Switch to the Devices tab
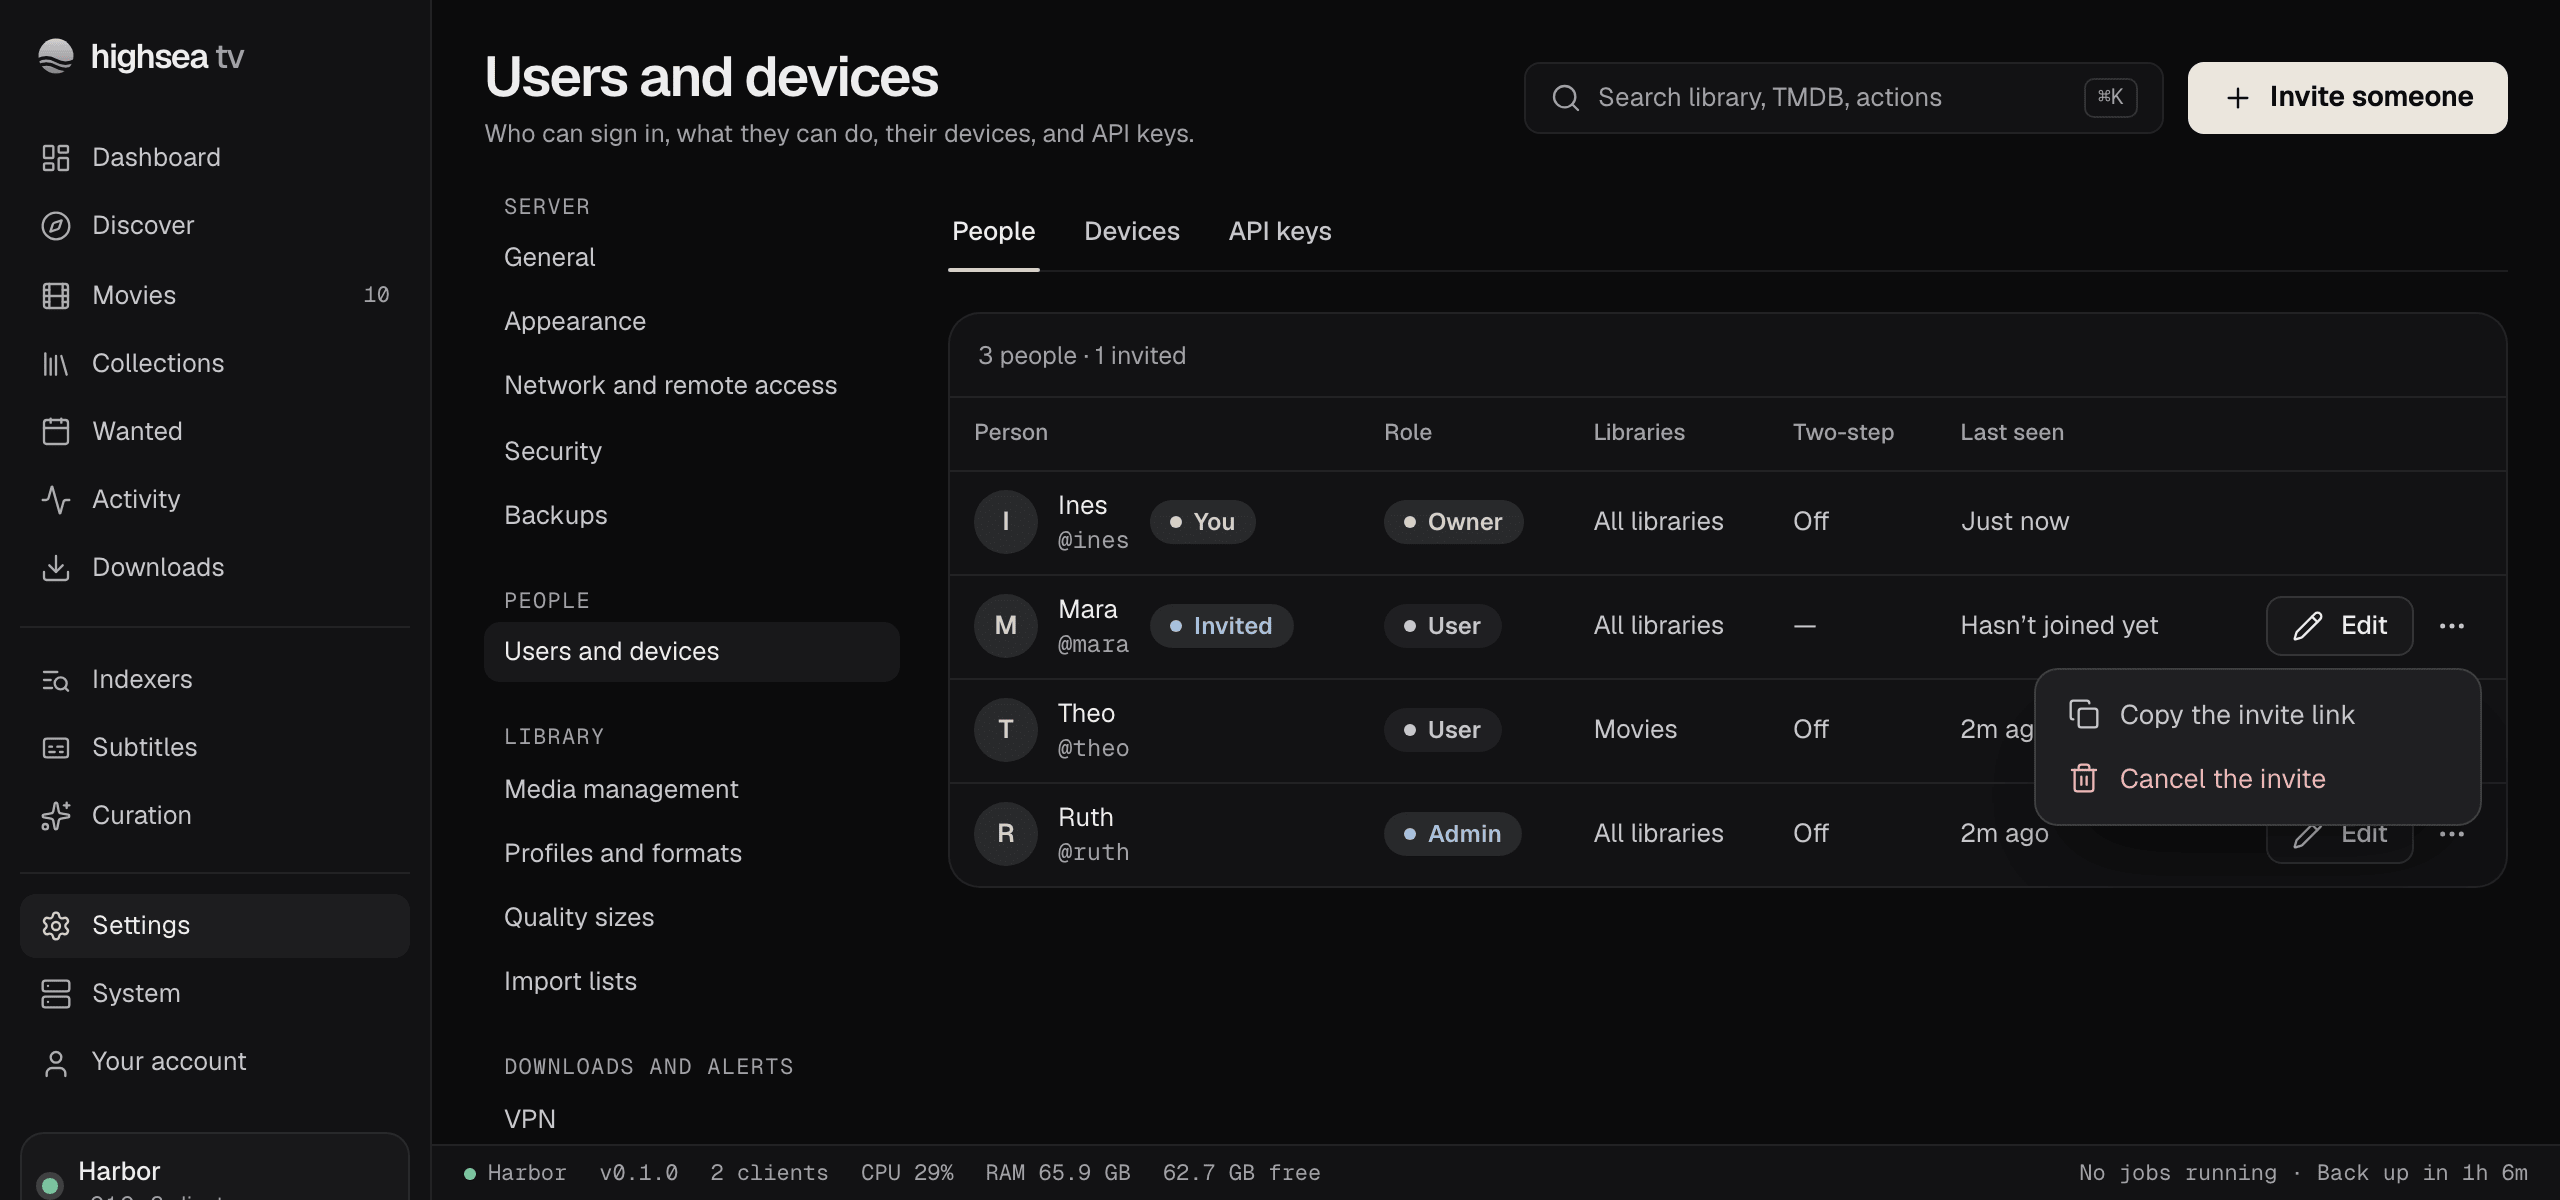 pyautogui.click(x=1132, y=232)
